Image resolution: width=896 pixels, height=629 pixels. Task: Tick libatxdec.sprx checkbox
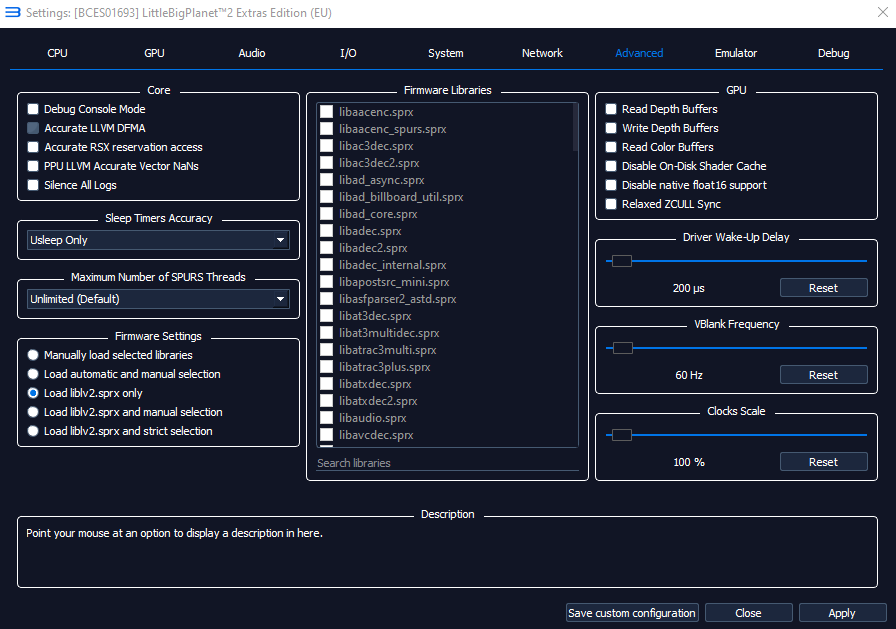pos(326,384)
